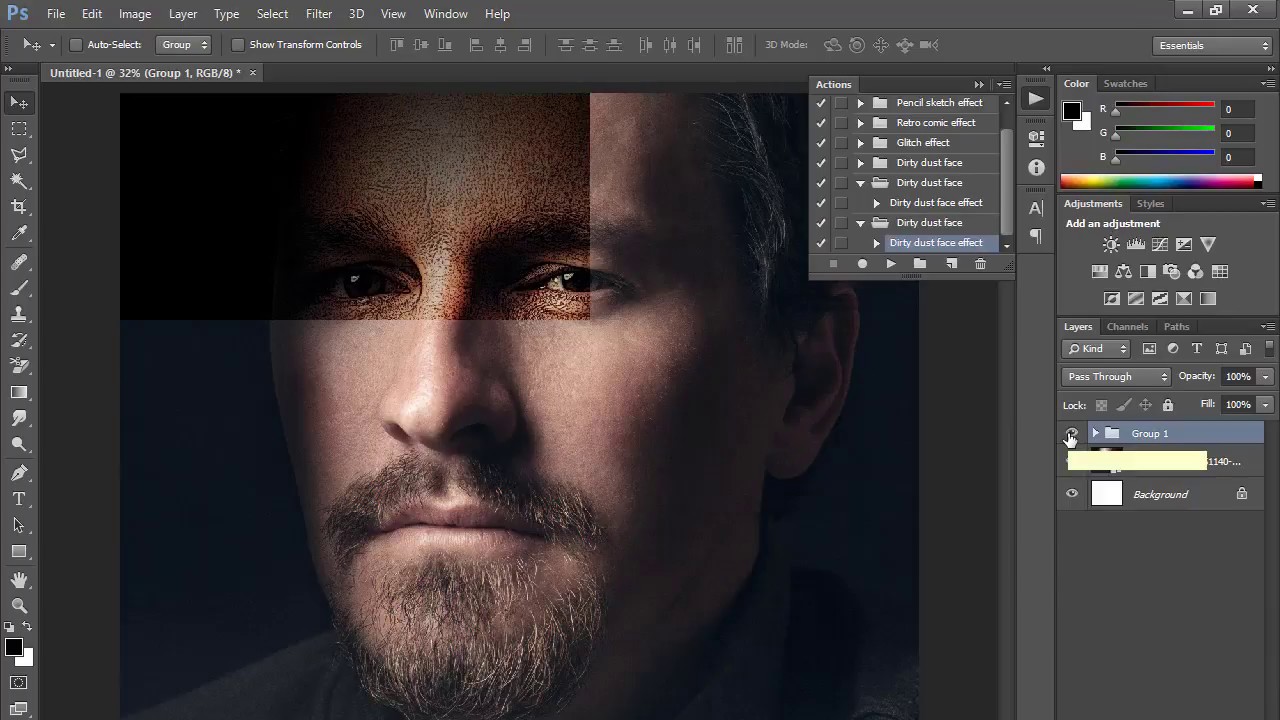This screenshot has width=1280, height=720.
Task: Add an Invert adjustment
Action: click(1111, 299)
